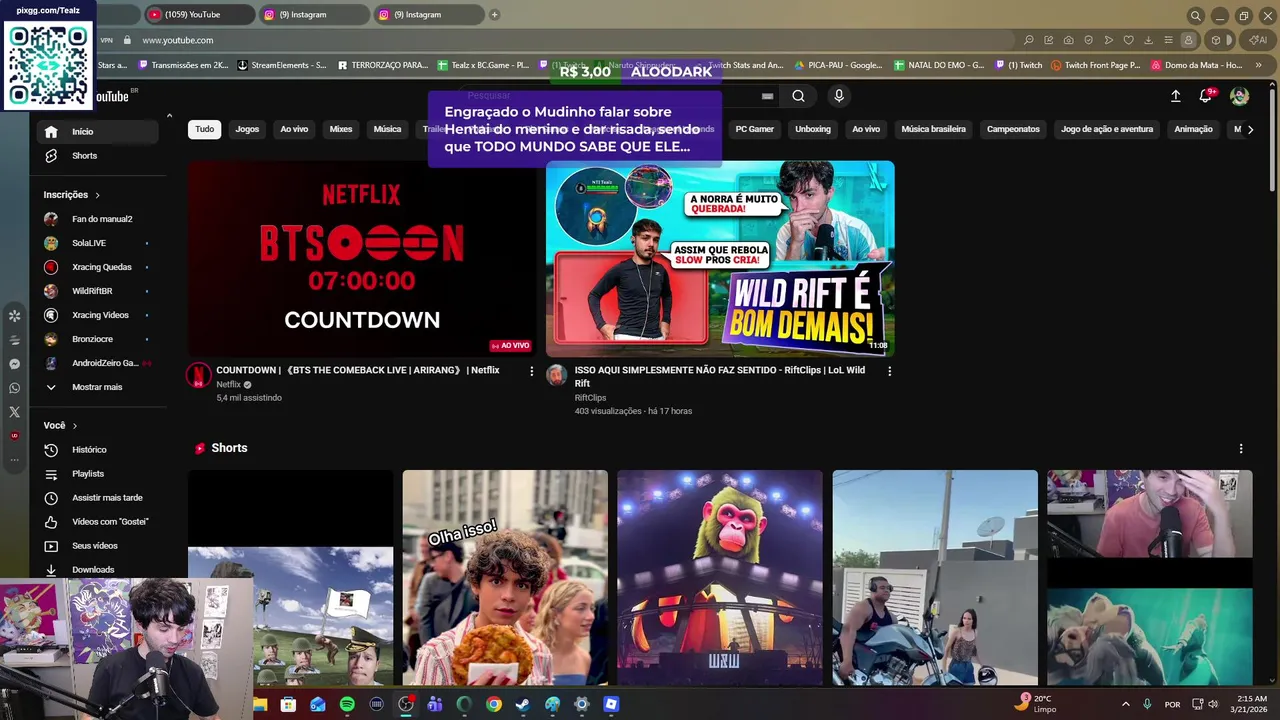Expand the Você section chevron
The width and height of the screenshot is (1280, 720).
coord(74,426)
